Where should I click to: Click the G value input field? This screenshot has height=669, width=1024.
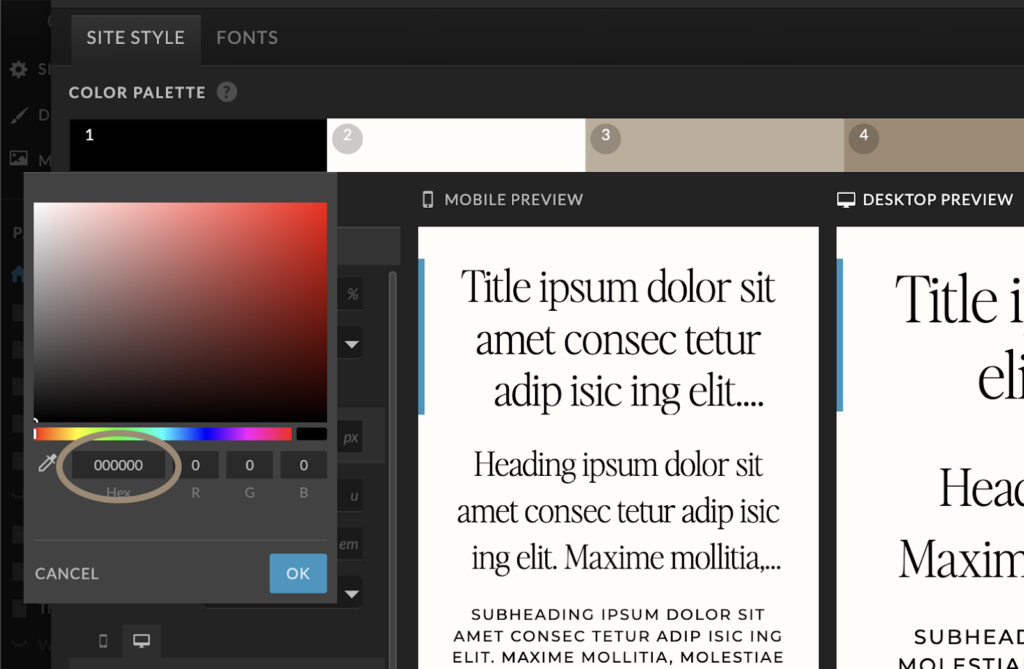(x=249, y=465)
